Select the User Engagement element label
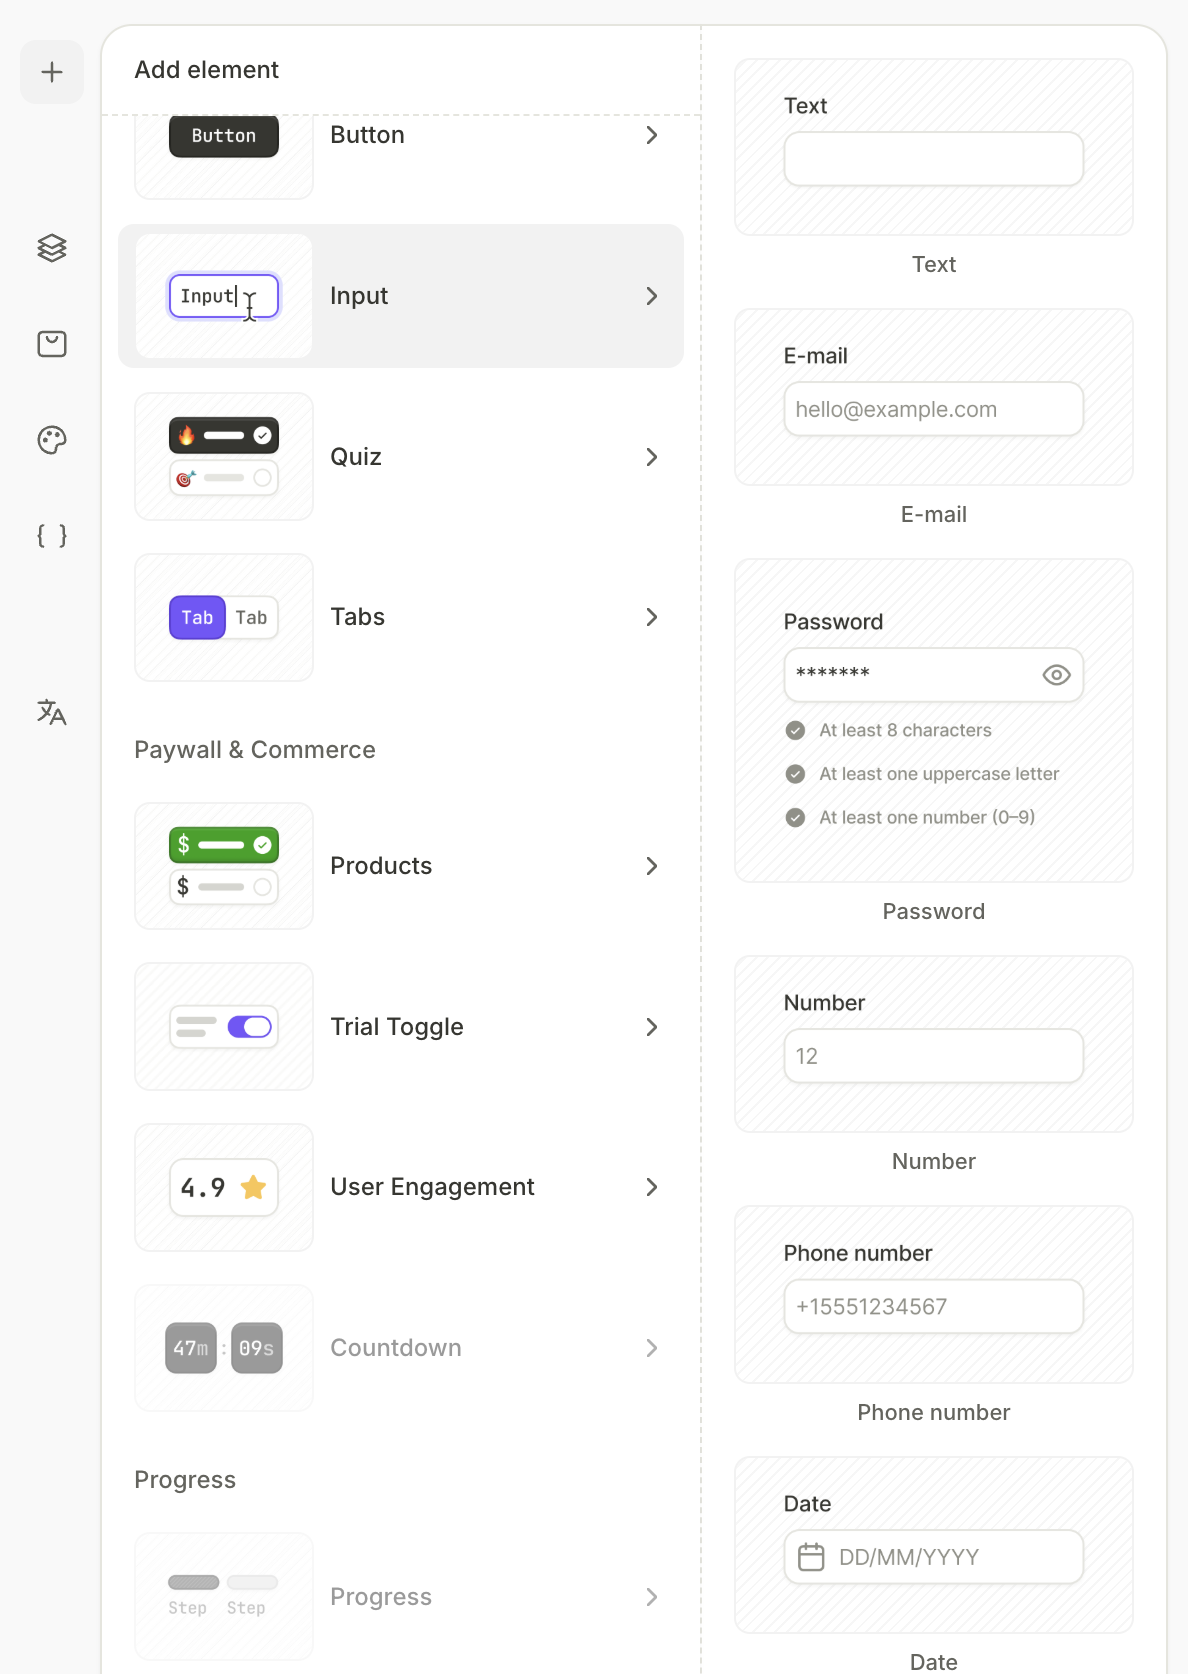The width and height of the screenshot is (1188, 1674). 432,1187
